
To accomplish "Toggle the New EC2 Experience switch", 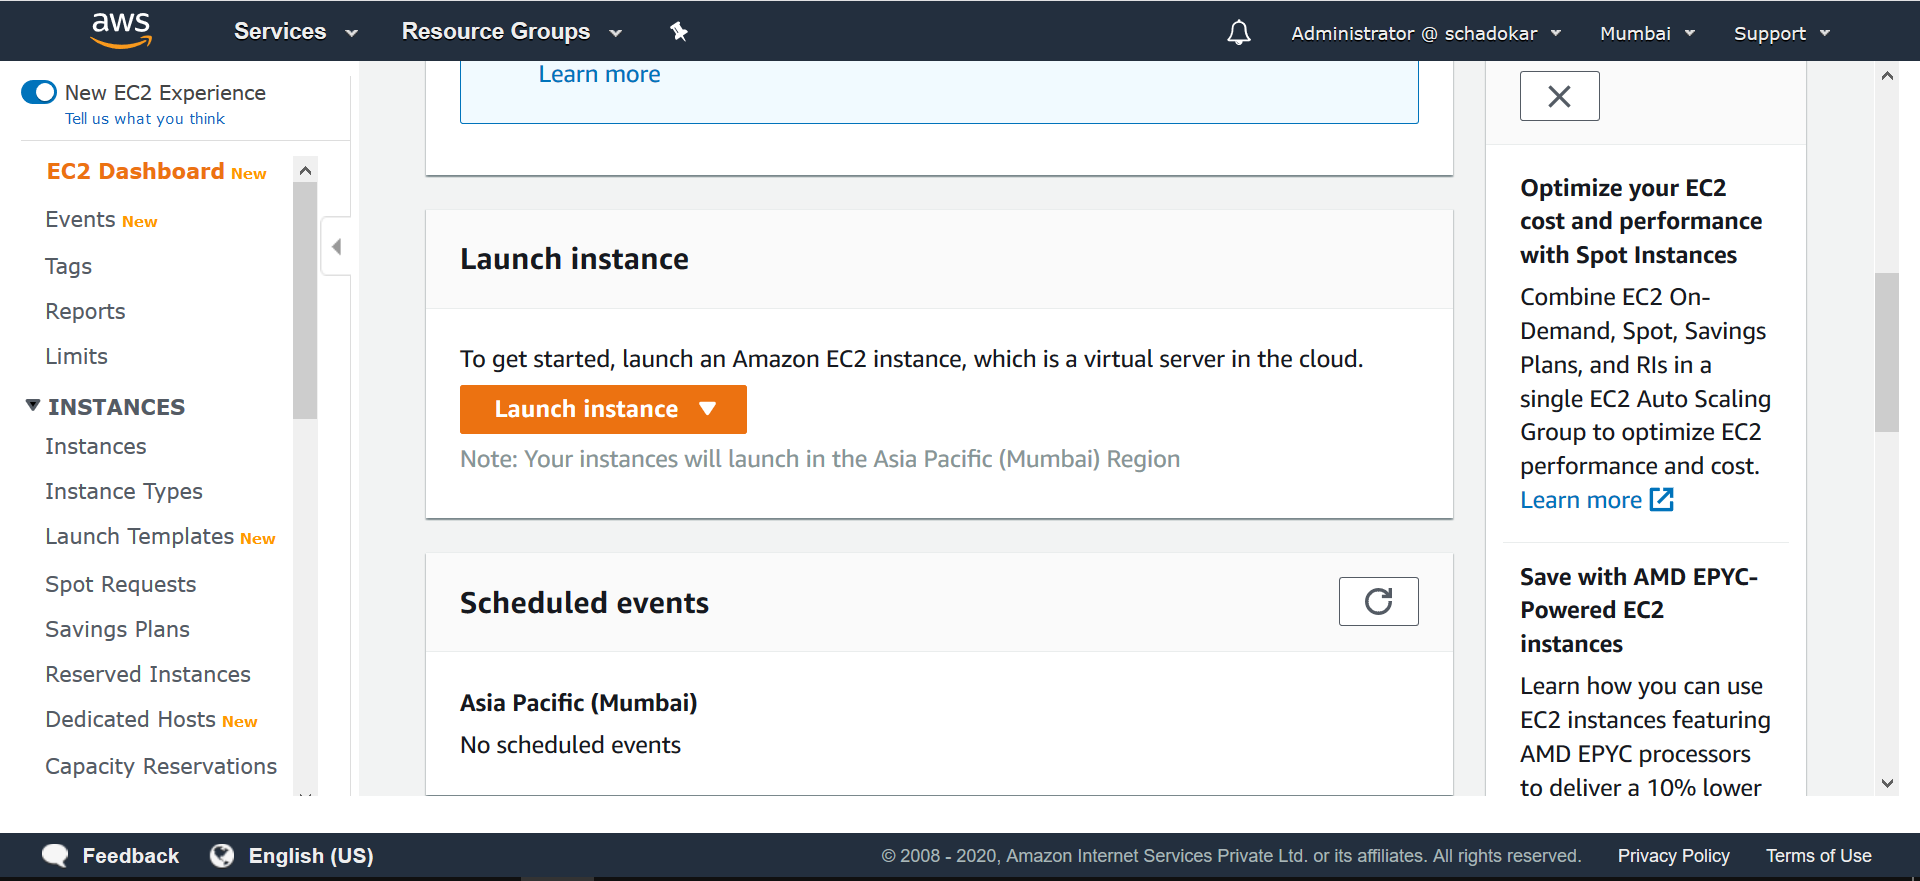I will (x=39, y=92).
